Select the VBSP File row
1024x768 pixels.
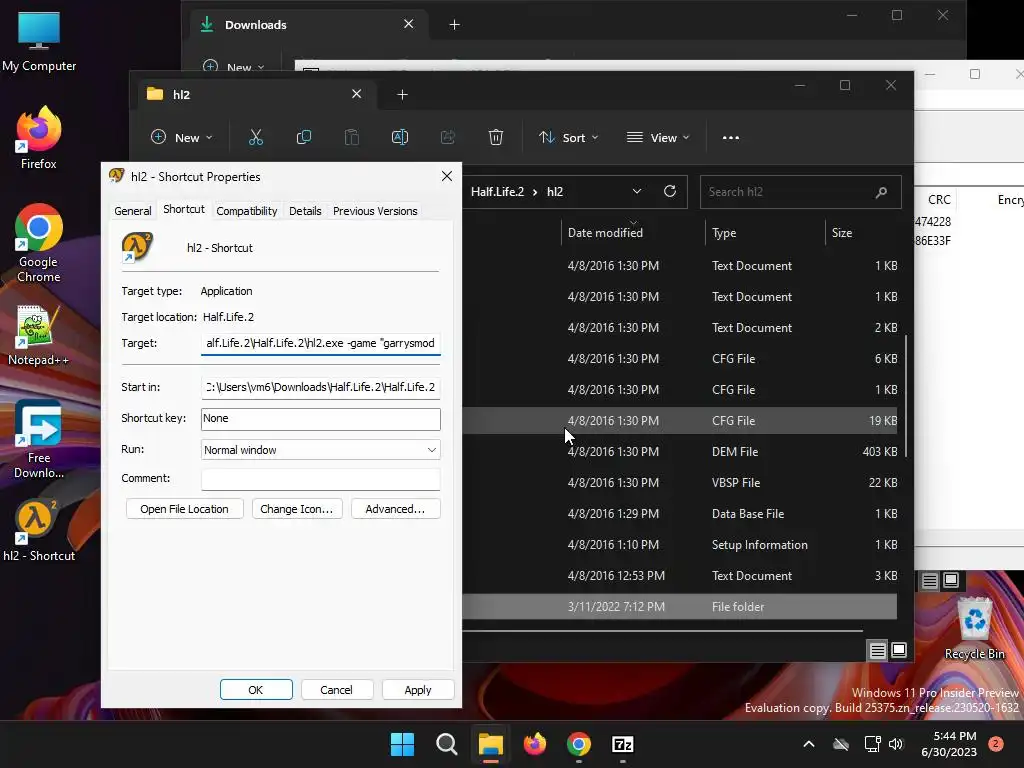[x=679, y=483]
